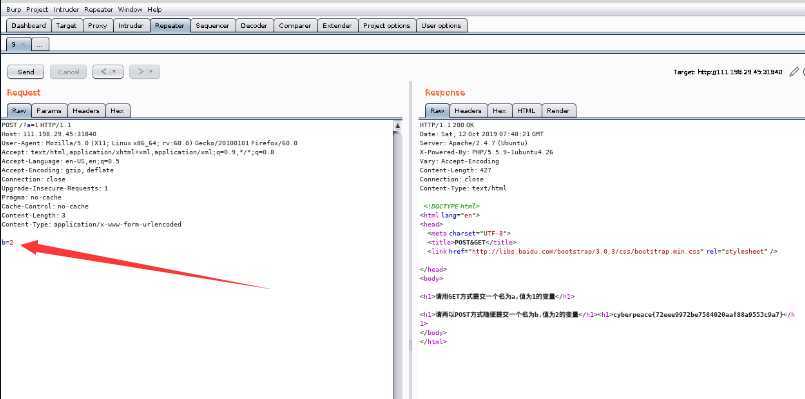This screenshot has width=805, height=399.
Task: Click the Vary: Accept-Encoding line
Action: coord(459,161)
